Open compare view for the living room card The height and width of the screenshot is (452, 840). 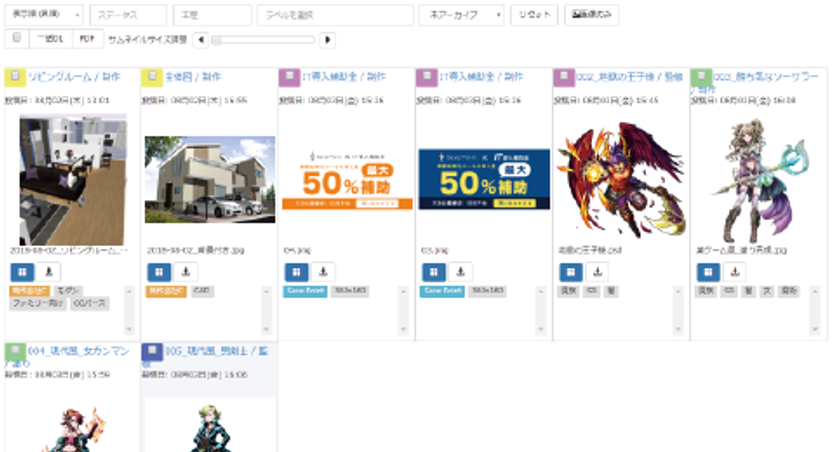(22, 272)
